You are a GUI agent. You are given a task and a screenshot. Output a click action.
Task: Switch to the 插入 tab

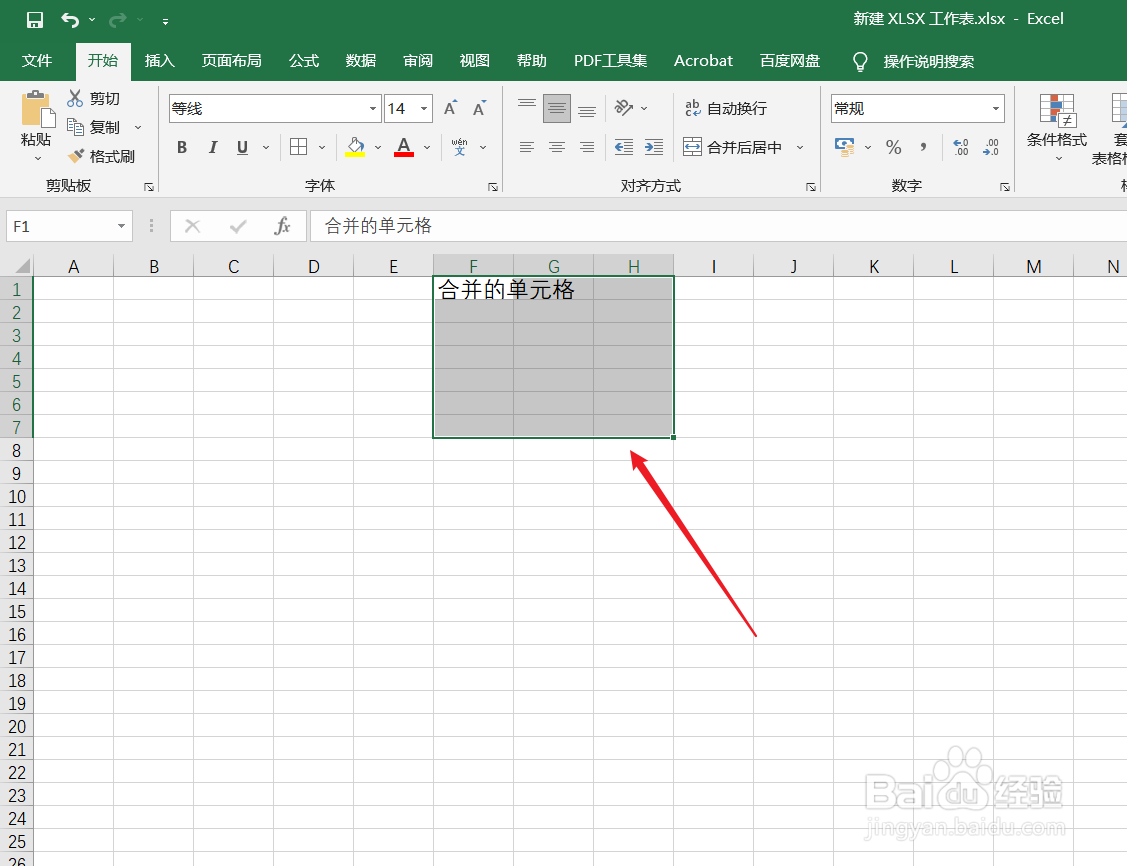pyautogui.click(x=160, y=61)
